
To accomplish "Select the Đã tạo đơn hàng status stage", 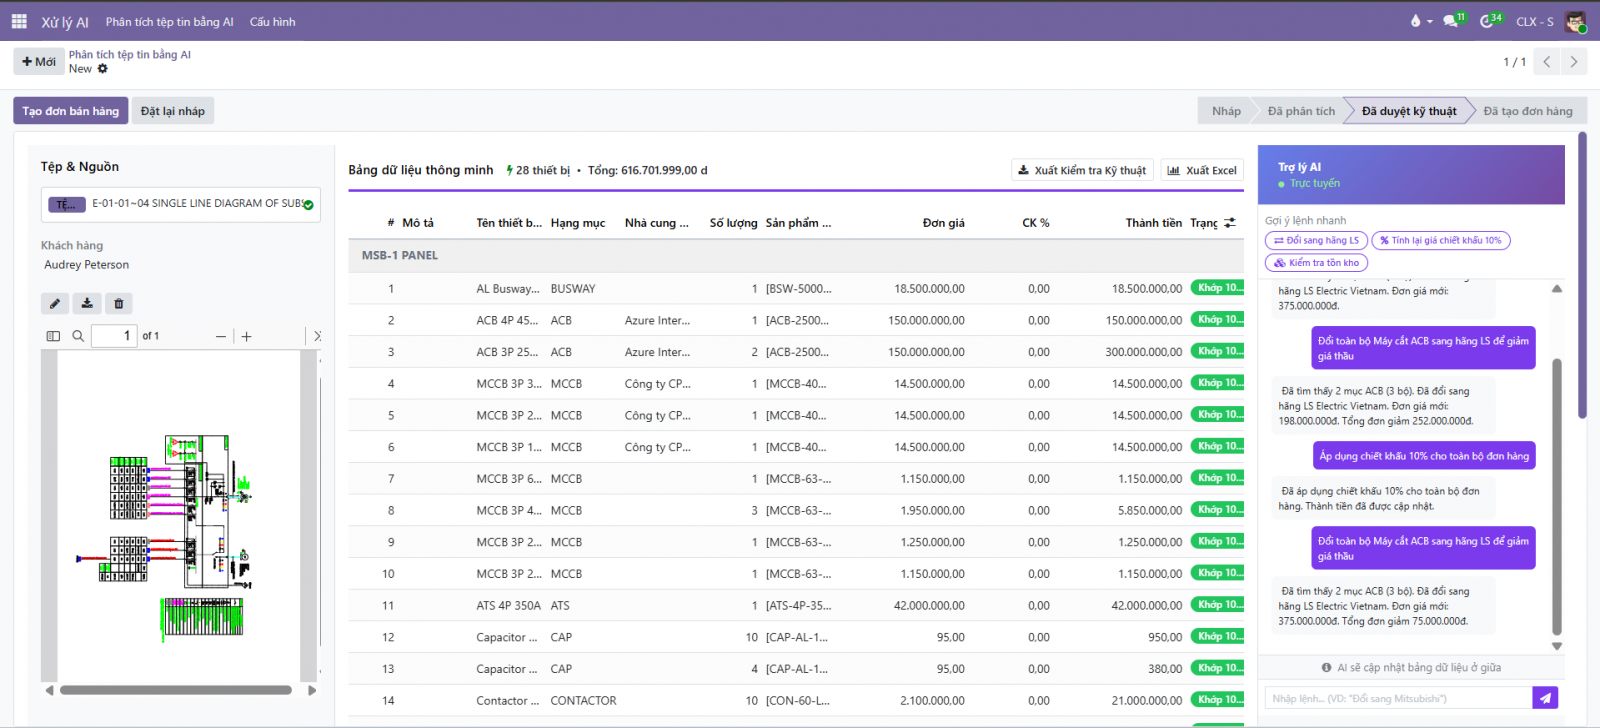I will pos(1527,111).
